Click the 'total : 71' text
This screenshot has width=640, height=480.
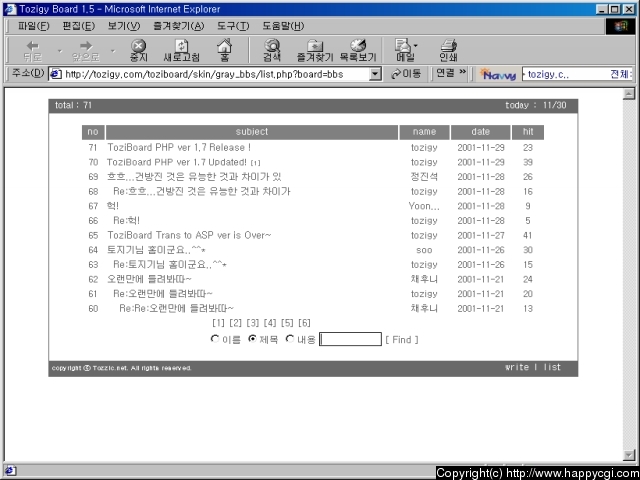(73, 105)
